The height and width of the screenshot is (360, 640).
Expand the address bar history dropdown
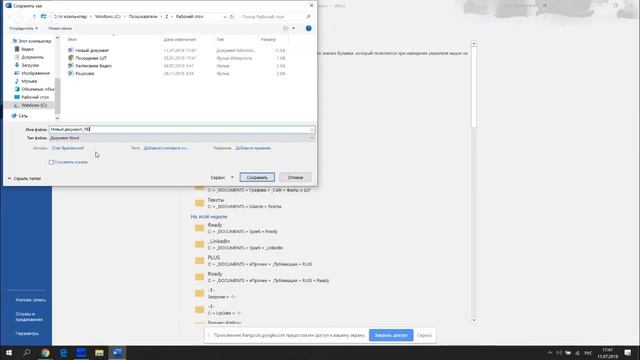click(x=225, y=17)
